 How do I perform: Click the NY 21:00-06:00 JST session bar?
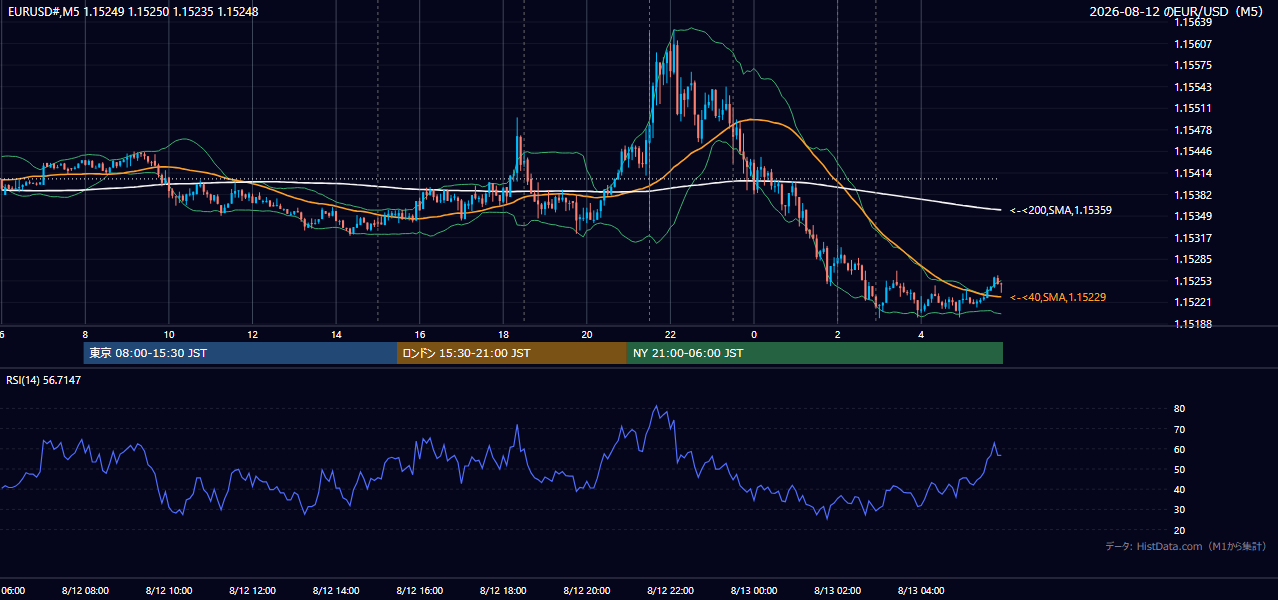[815, 353]
